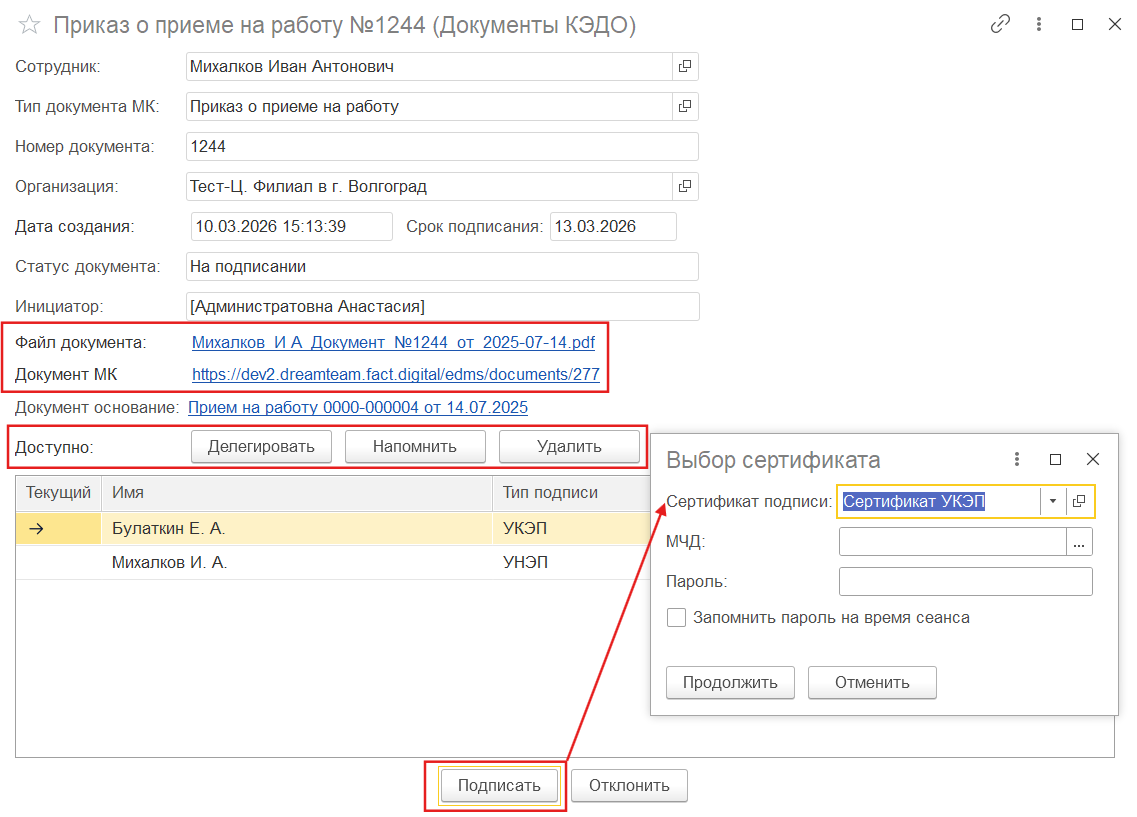This screenshot has width=1137, height=817.
Task: Open main window three-dot menu
Action: pyautogui.click(x=1040, y=25)
